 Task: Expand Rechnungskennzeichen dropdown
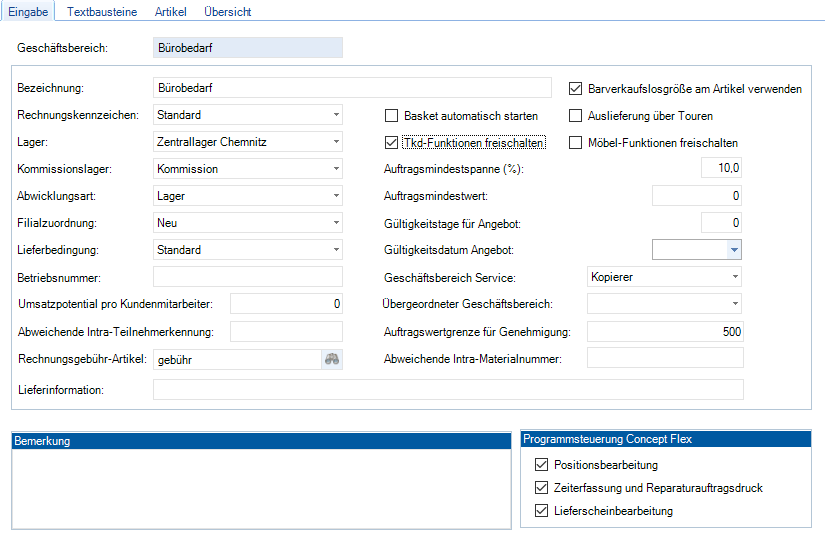coord(335,115)
